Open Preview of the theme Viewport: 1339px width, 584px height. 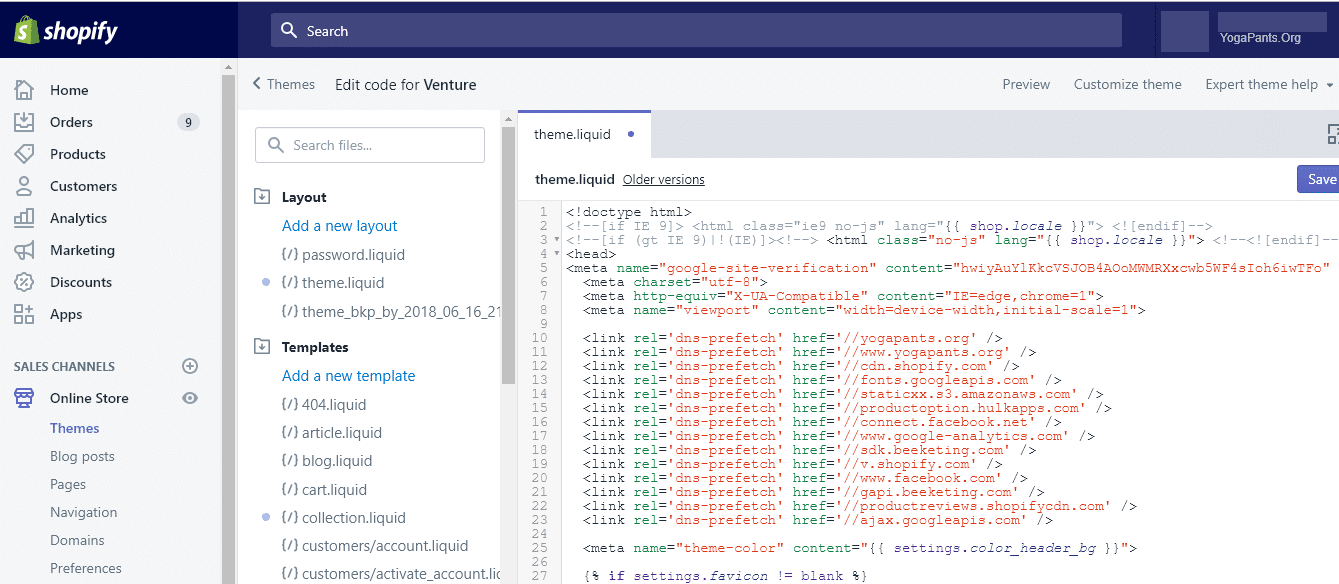click(x=1026, y=84)
